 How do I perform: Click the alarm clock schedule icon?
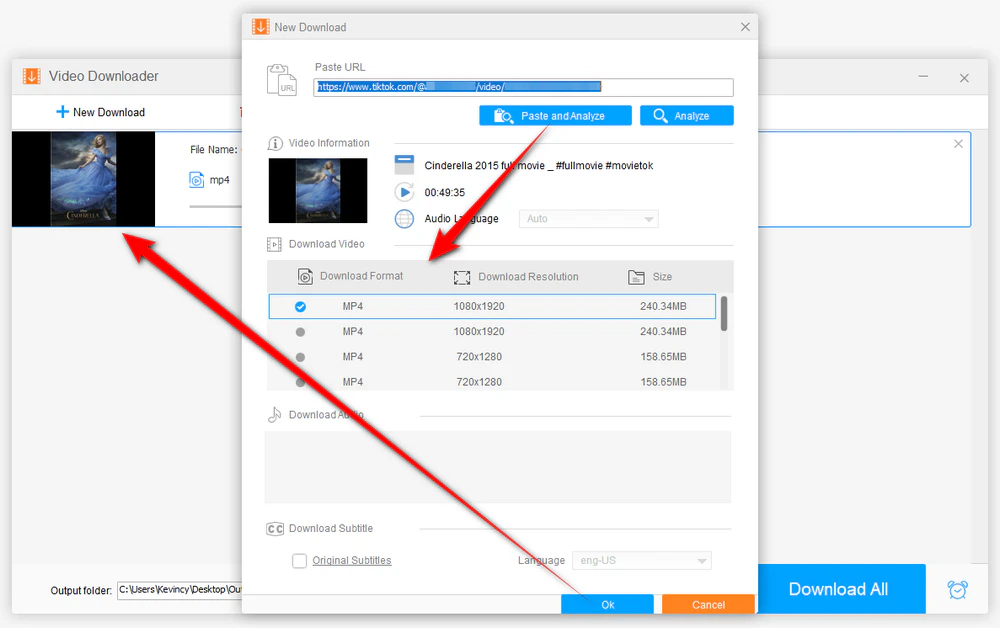tap(957, 590)
